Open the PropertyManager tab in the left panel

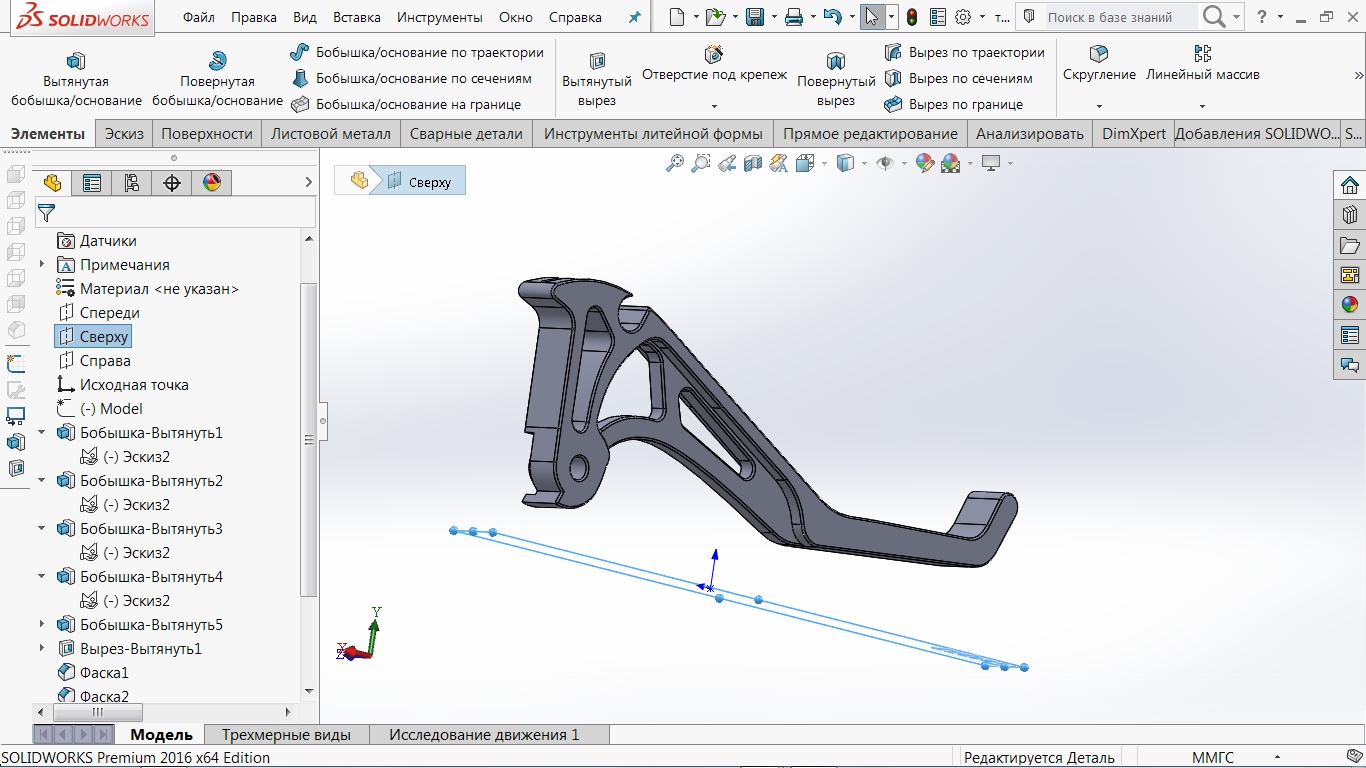[92, 182]
